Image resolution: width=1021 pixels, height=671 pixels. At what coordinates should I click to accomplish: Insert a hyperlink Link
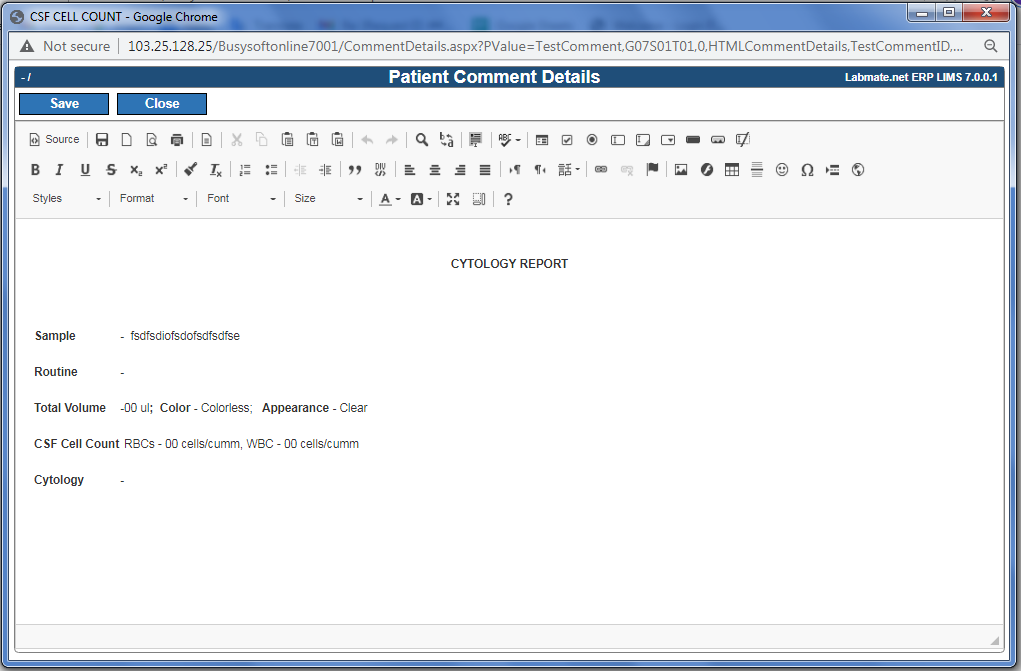click(601, 170)
